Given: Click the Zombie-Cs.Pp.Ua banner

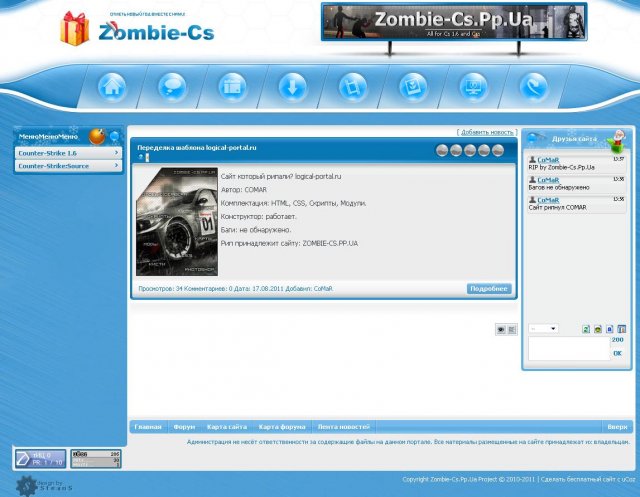Looking at the screenshot, I should [454, 22].
